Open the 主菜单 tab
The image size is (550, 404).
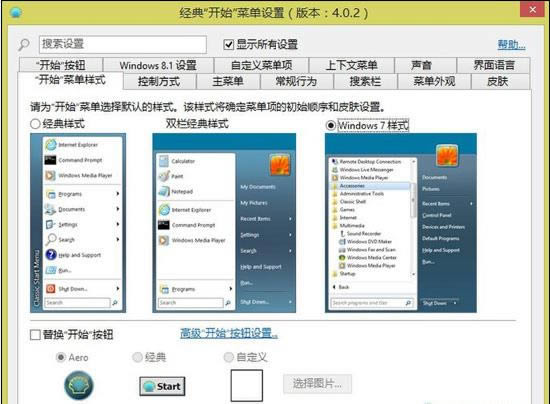[x=228, y=81]
